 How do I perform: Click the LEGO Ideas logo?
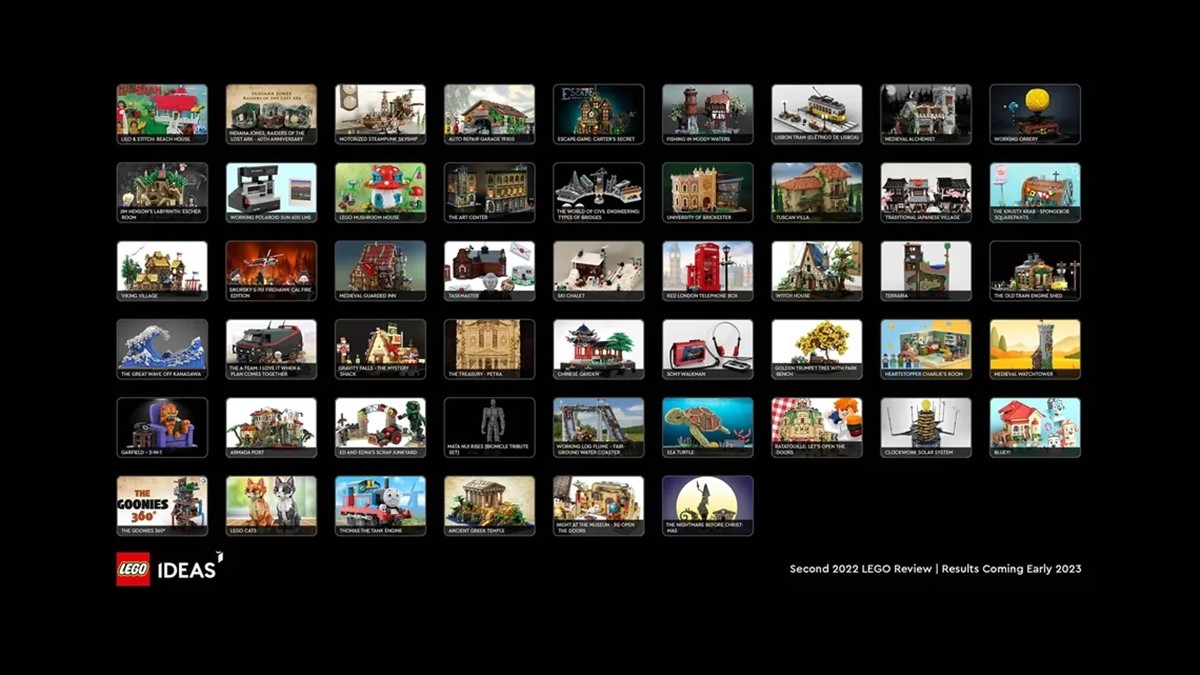(x=170, y=568)
